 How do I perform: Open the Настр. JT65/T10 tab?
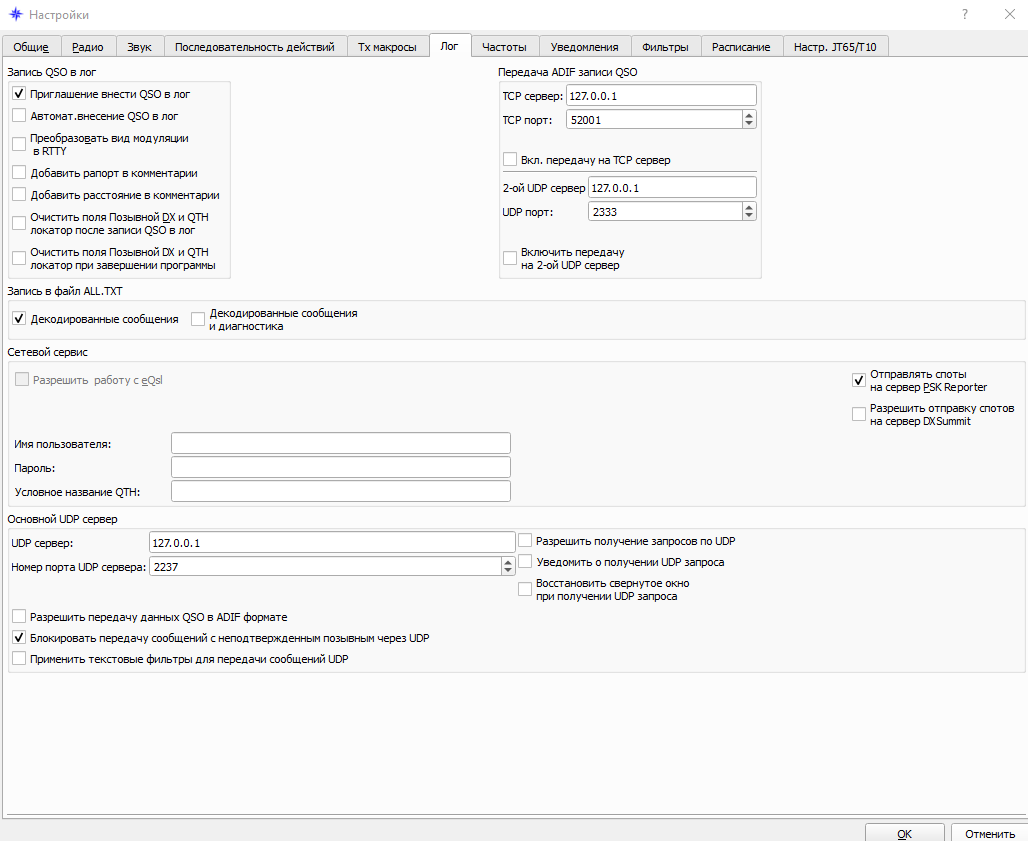[x=835, y=47]
